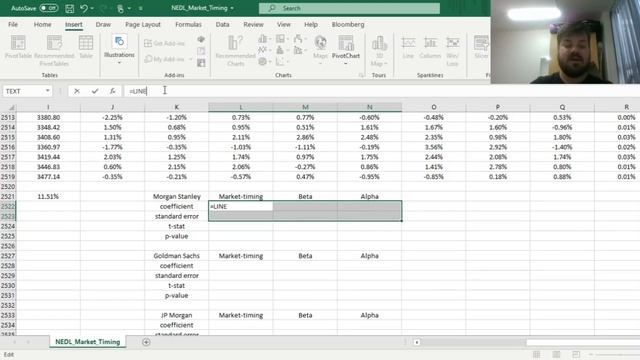Click the Save icon in title bar

[70, 8]
